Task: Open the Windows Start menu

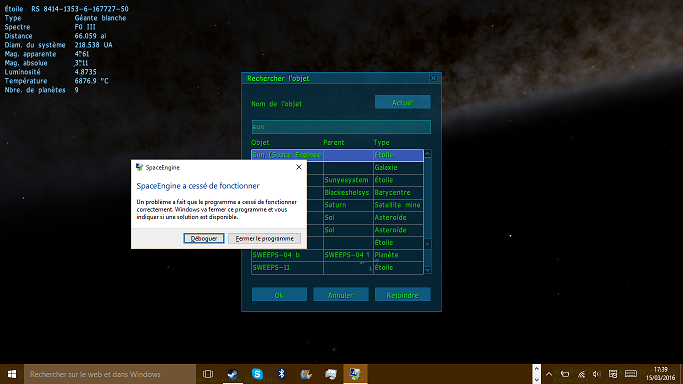Action: (x=12, y=374)
